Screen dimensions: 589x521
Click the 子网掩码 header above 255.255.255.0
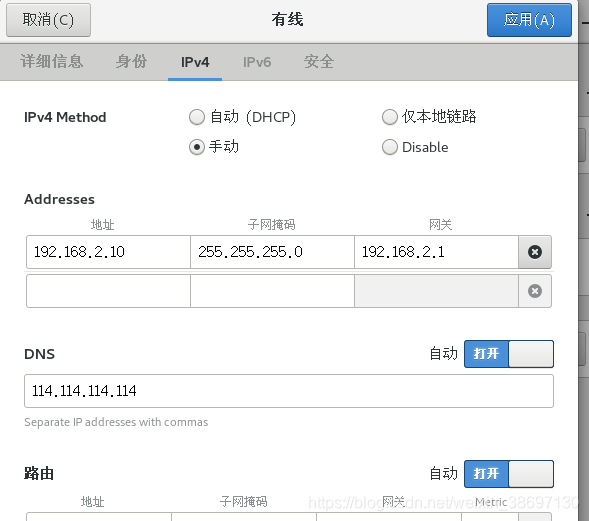tap(272, 225)
